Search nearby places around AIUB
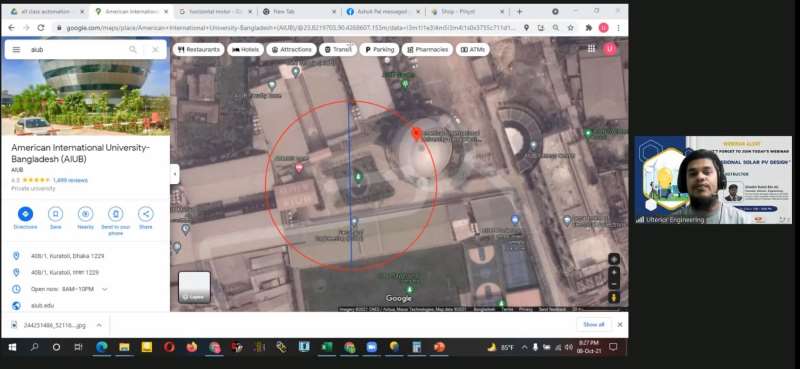The image size is (800, 369). click(x=85, y=214)
